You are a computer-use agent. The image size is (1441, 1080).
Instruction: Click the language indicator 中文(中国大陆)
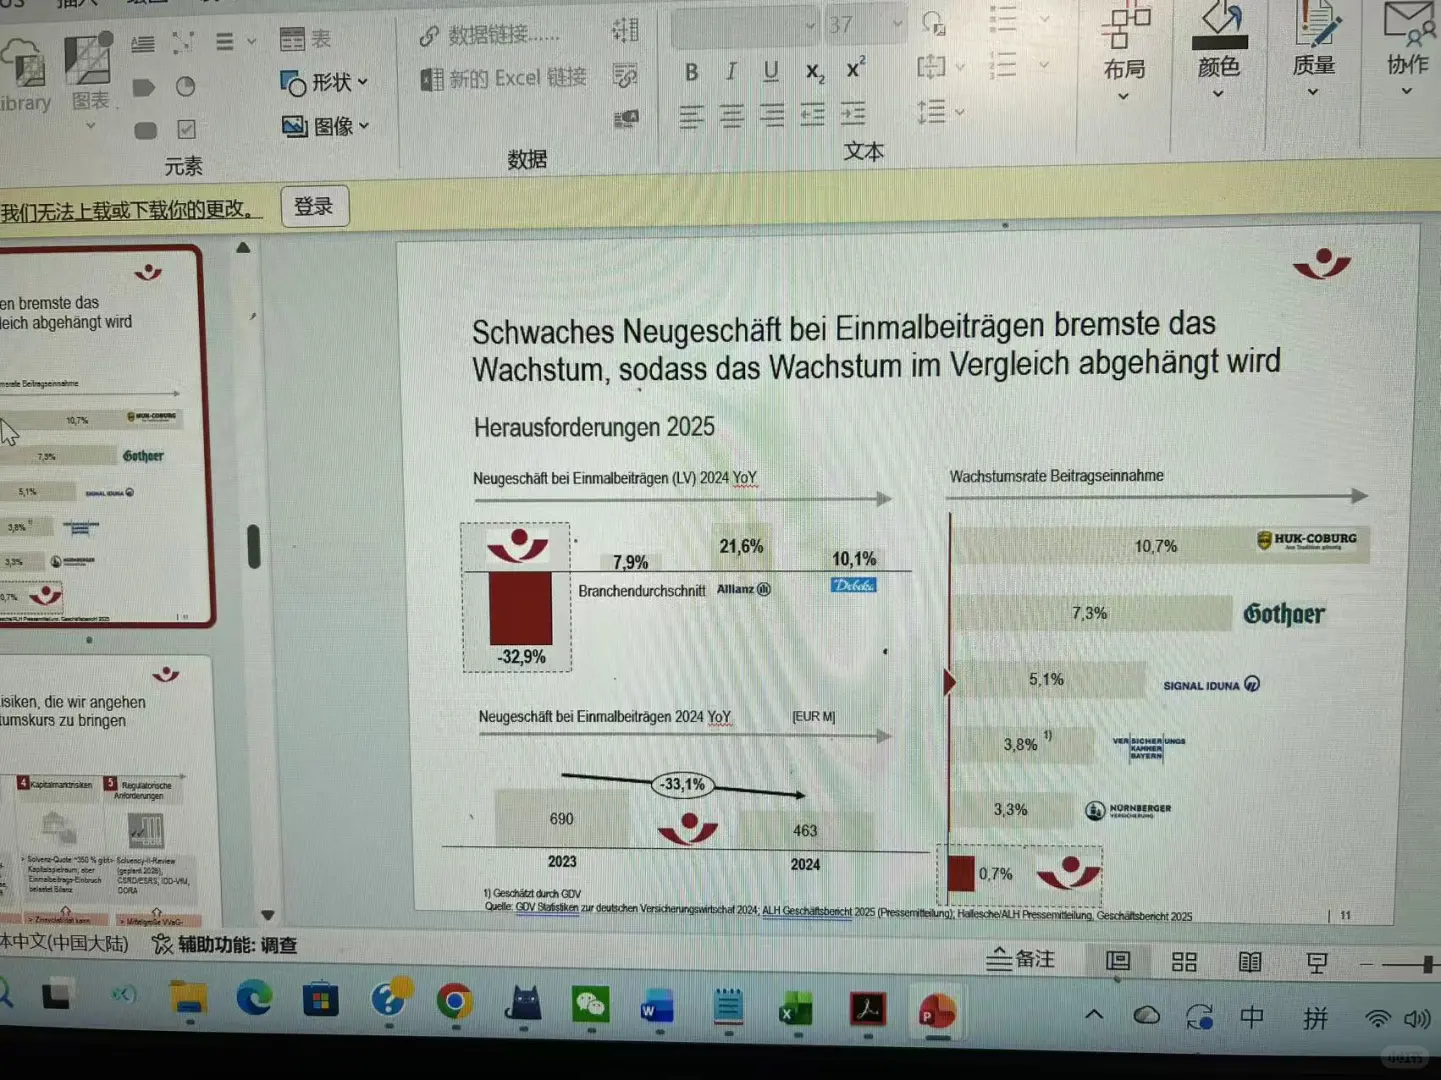point(64,942)
